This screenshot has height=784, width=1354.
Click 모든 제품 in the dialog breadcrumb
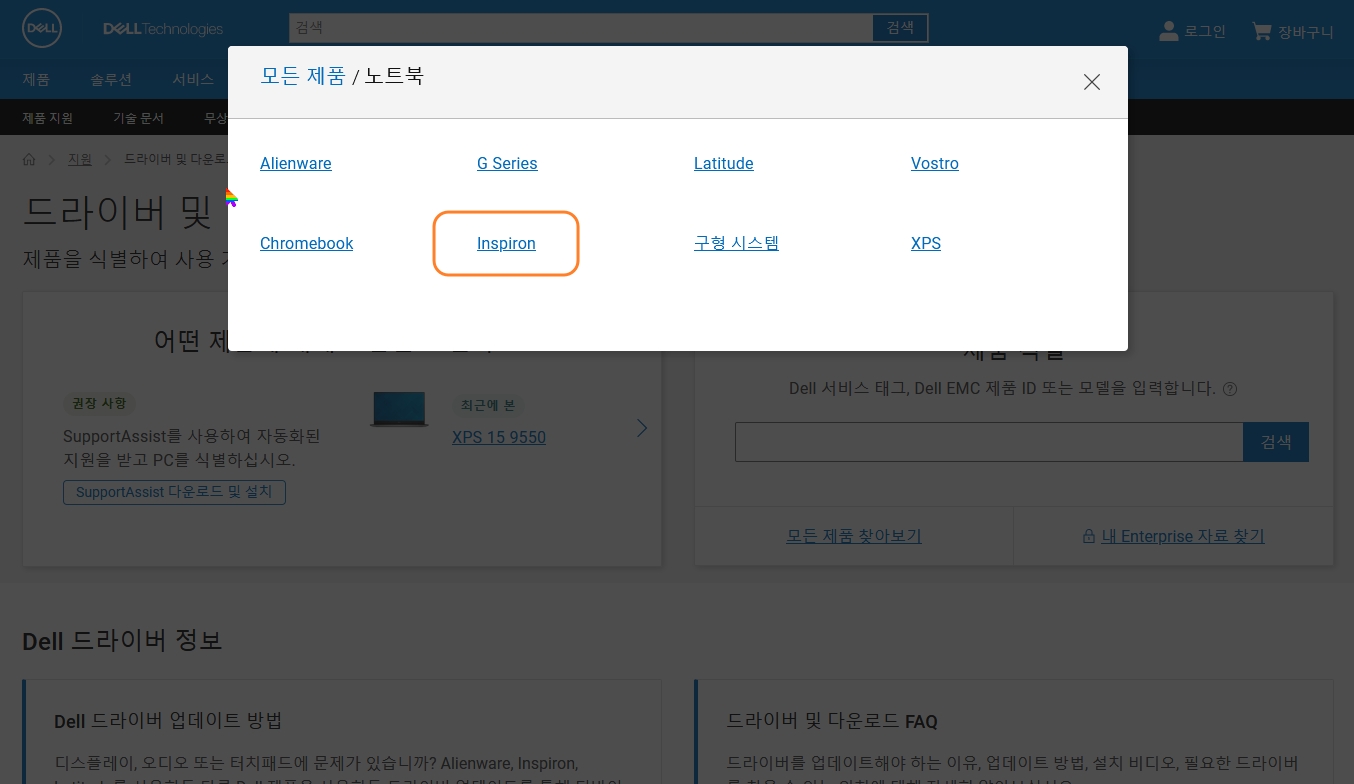[x=303, y=76]
